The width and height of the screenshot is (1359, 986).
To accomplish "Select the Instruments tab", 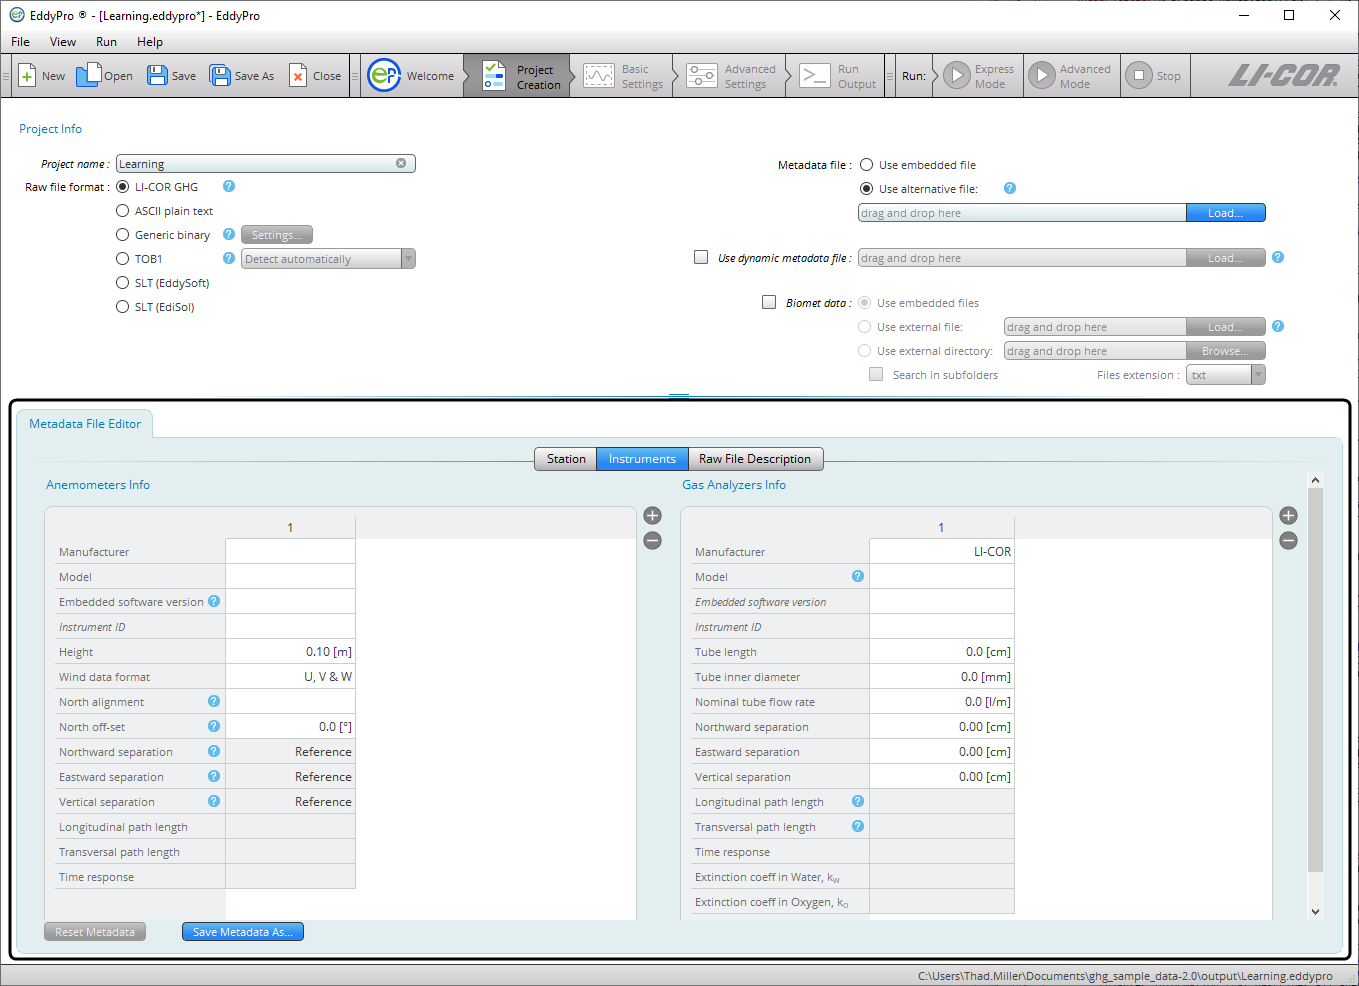I will point(642,459).
